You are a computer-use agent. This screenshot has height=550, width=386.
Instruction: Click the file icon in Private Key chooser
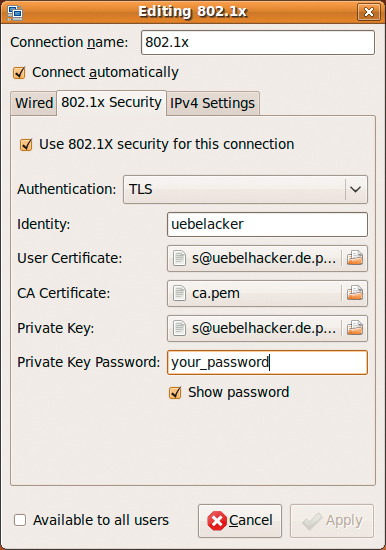[x=179, y=328]
